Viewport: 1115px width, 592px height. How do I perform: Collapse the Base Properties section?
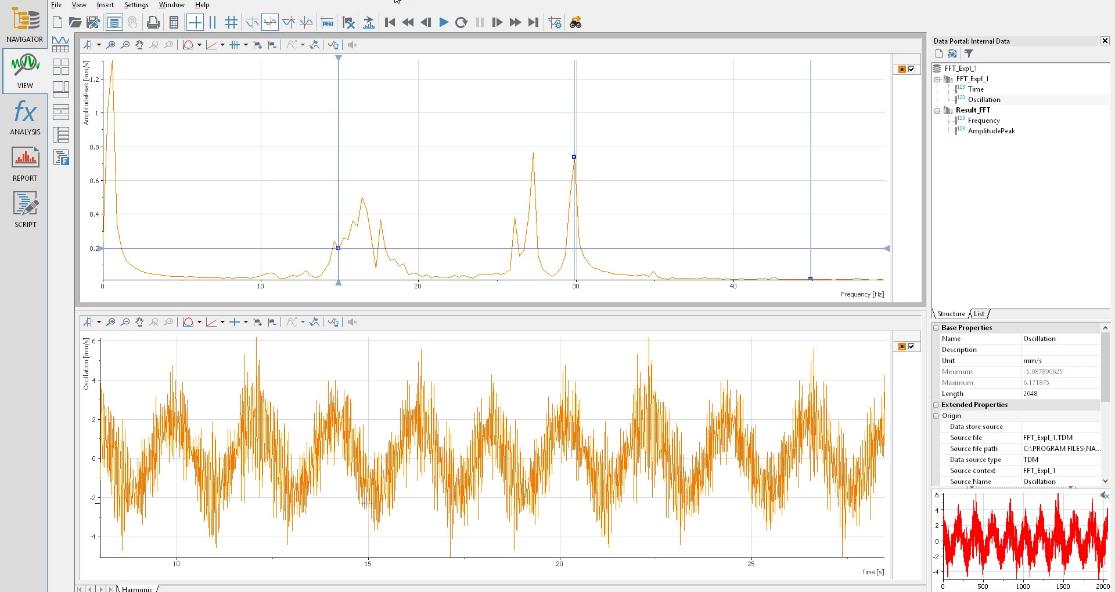[936, 328]
